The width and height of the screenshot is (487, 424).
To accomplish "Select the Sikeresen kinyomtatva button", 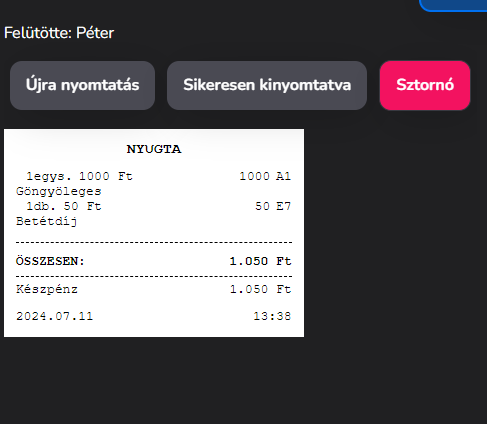I will click(267, 85).
